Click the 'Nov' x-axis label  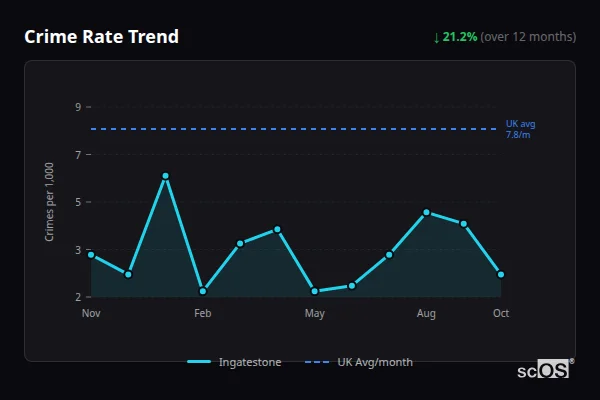pyautogui.click(x=91, y=313)
